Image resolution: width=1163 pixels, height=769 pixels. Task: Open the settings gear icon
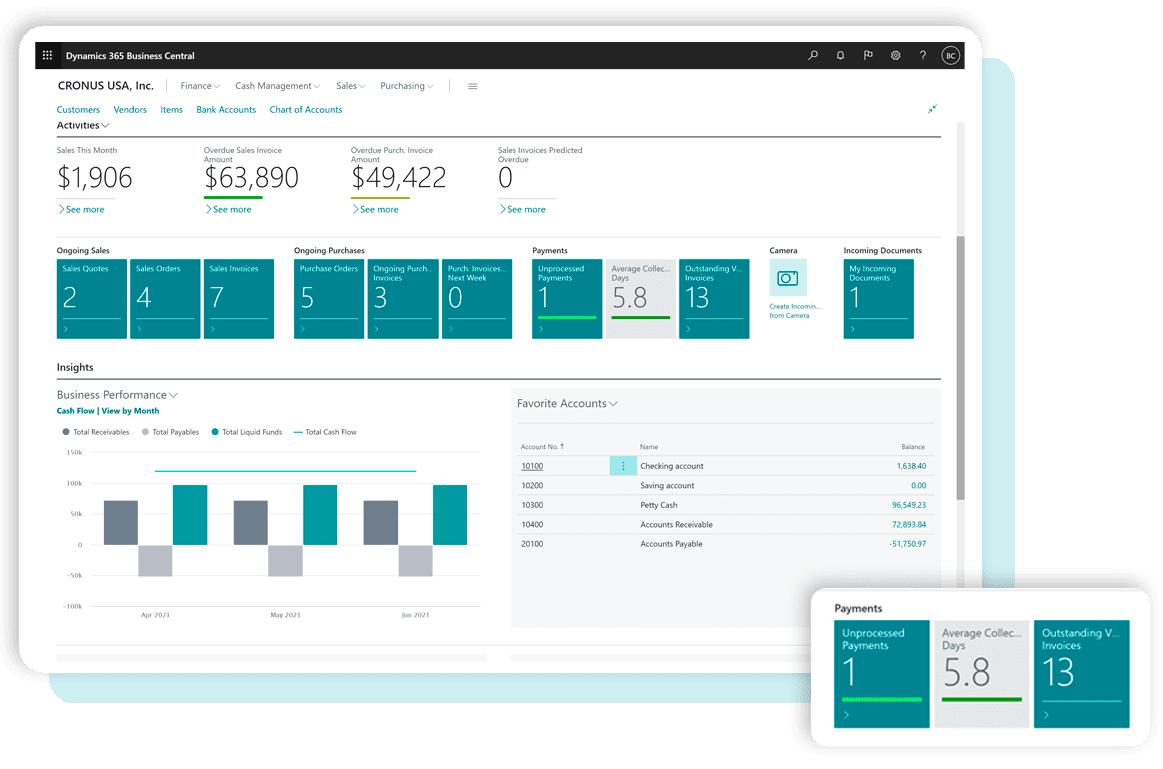pyautogui.click(x=895, y=55)
